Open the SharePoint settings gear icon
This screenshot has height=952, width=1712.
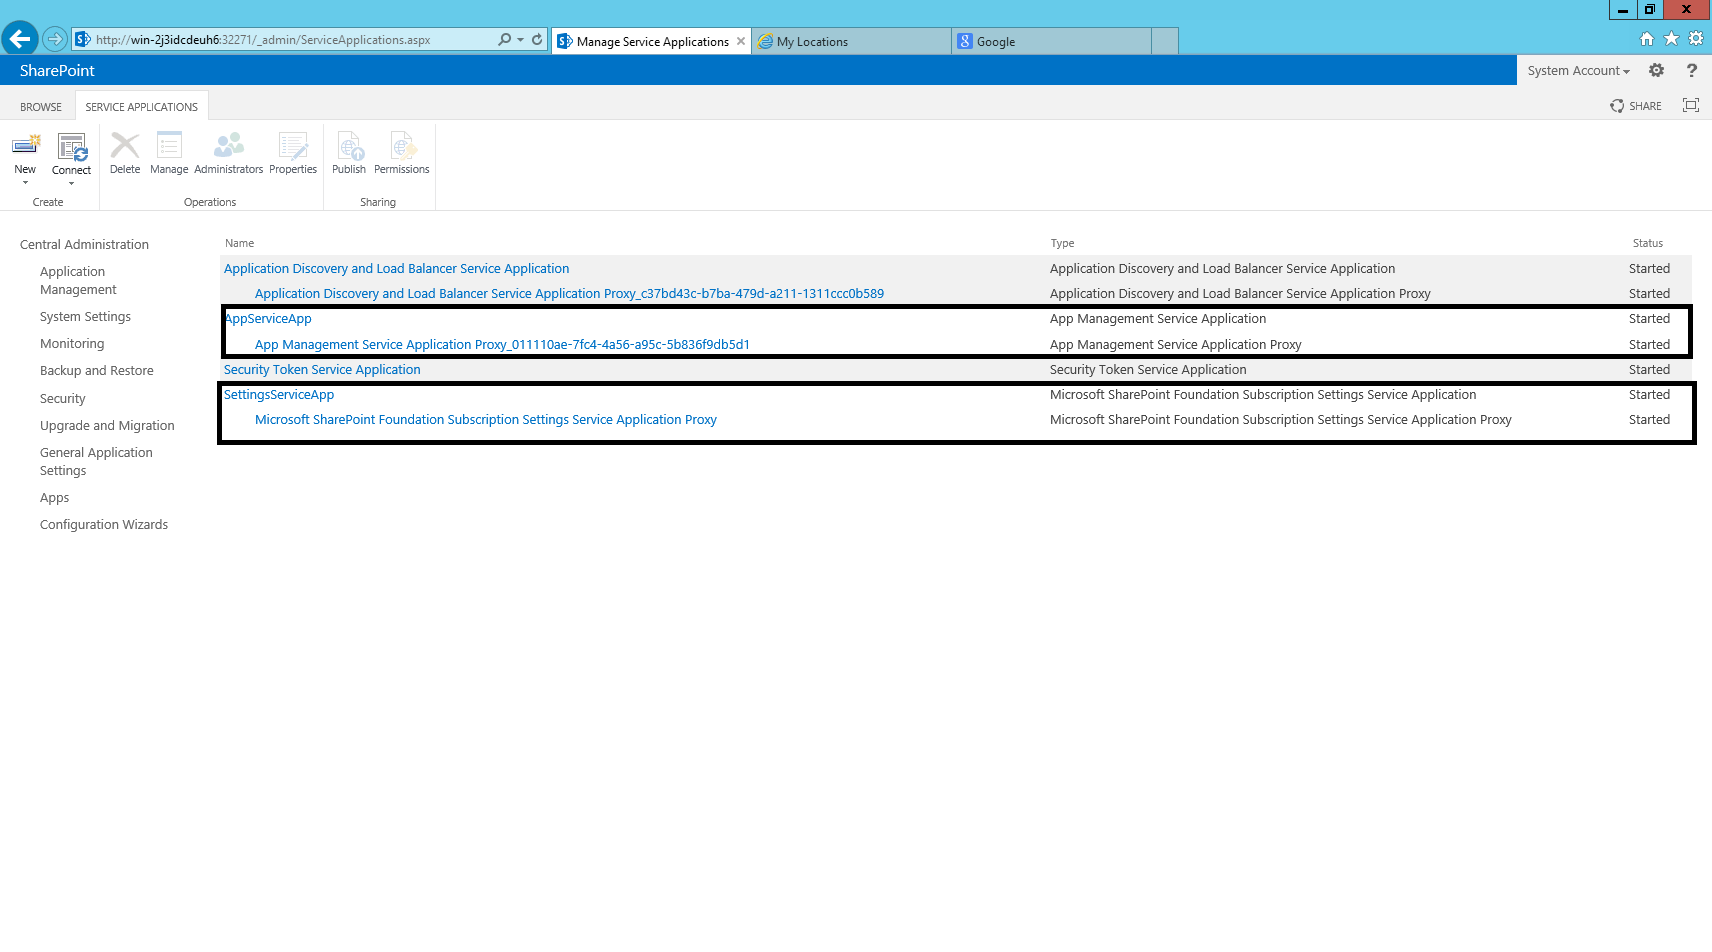(x=1656, y=70)
